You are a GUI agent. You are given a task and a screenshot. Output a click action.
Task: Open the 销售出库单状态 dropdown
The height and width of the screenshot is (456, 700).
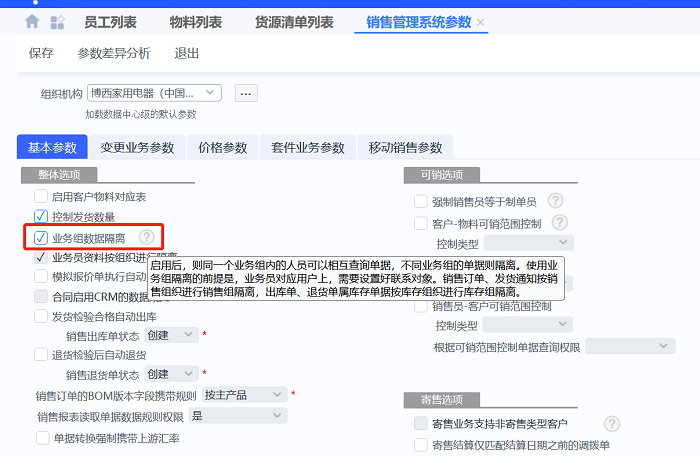pos(189,335)
